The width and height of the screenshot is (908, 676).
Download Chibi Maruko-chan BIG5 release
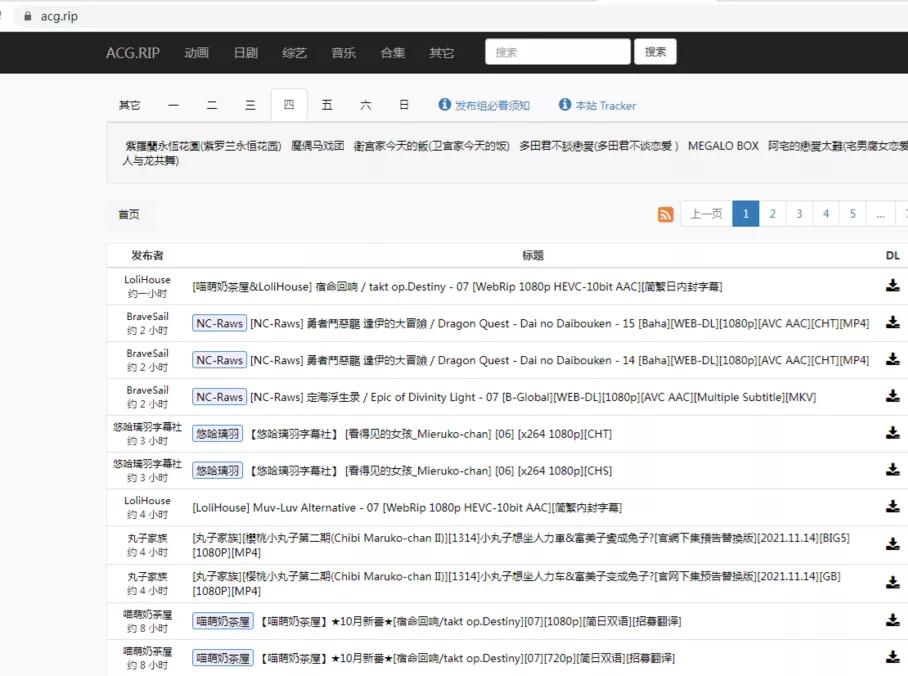tap(891, 544)
